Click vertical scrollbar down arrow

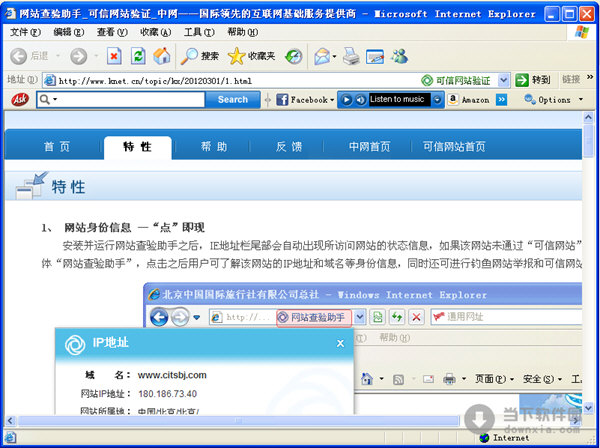tap(589, 408)
